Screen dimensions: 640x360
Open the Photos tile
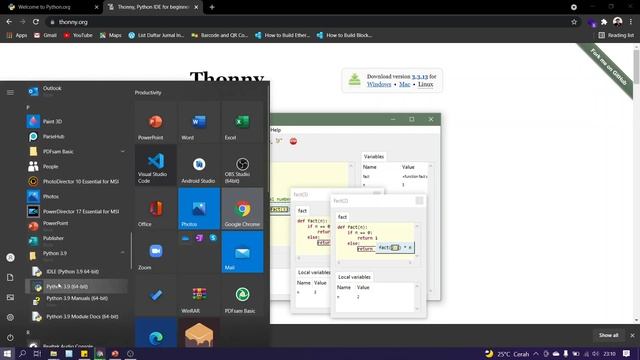coord(199,209)
